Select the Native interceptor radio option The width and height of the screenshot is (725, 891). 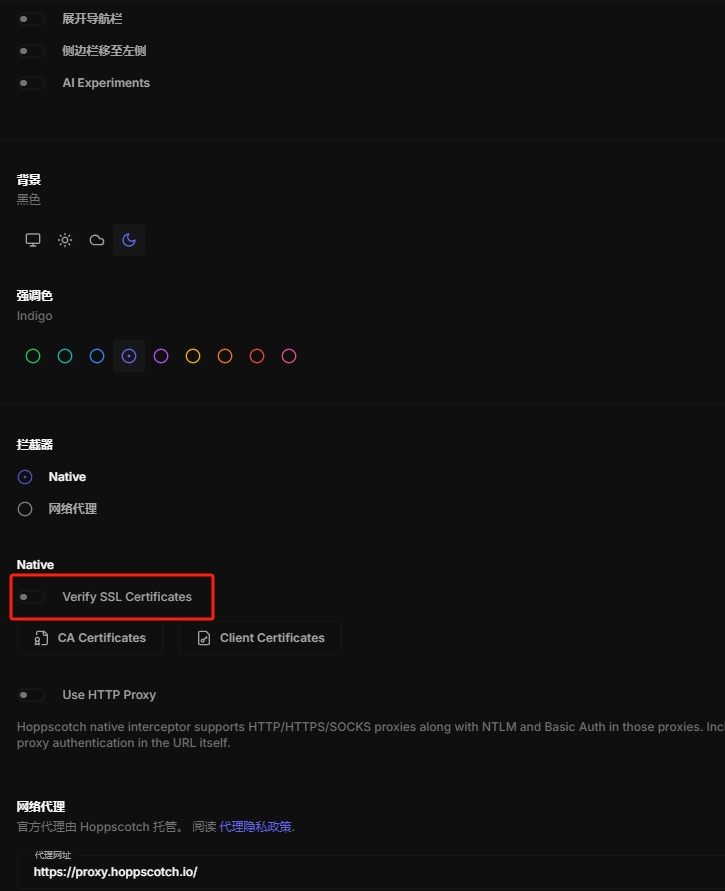pos(26,477)
